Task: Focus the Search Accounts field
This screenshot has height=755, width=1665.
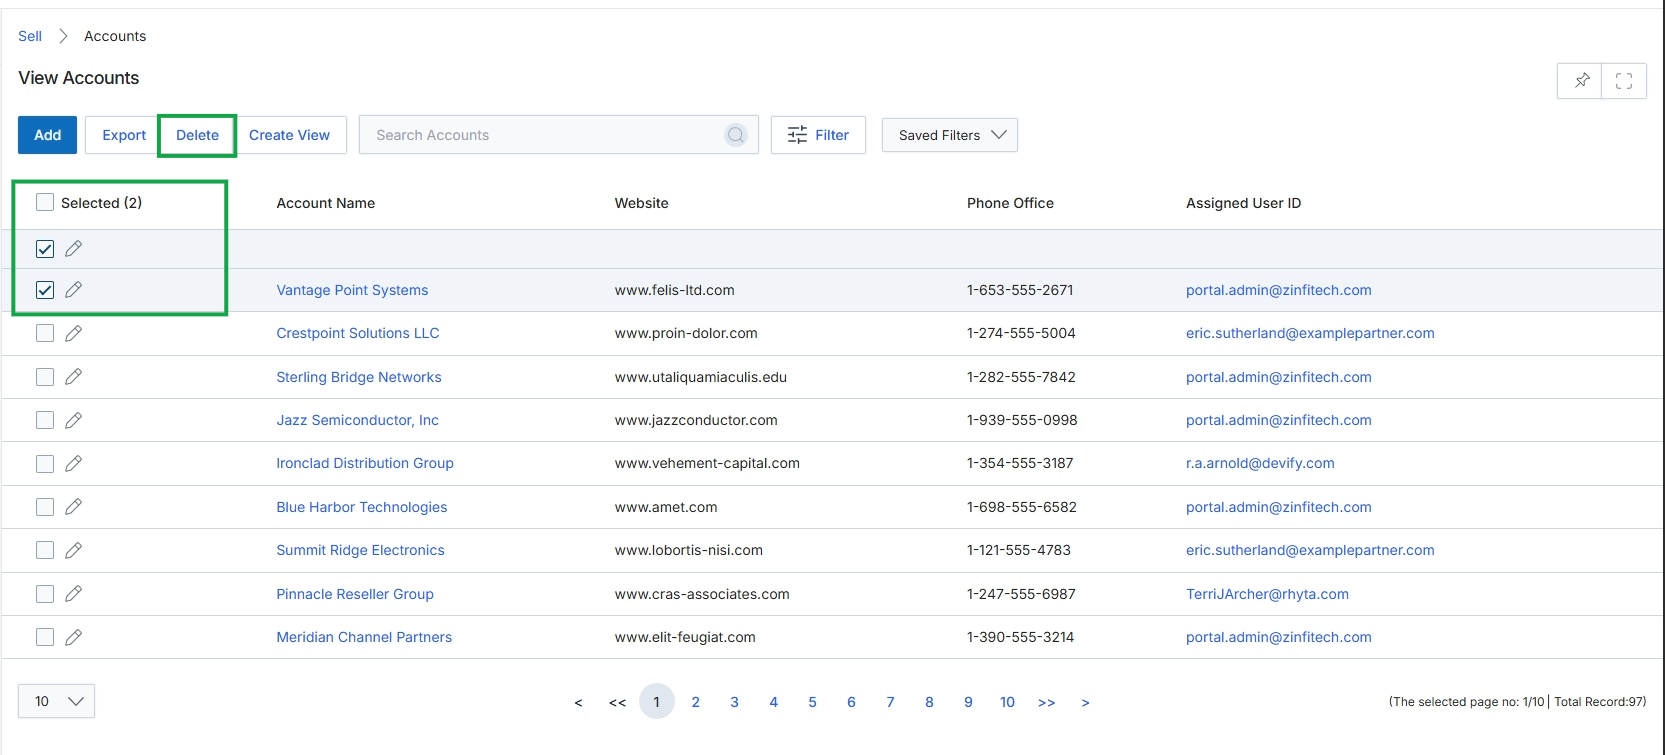Action: tap(559, 135)
